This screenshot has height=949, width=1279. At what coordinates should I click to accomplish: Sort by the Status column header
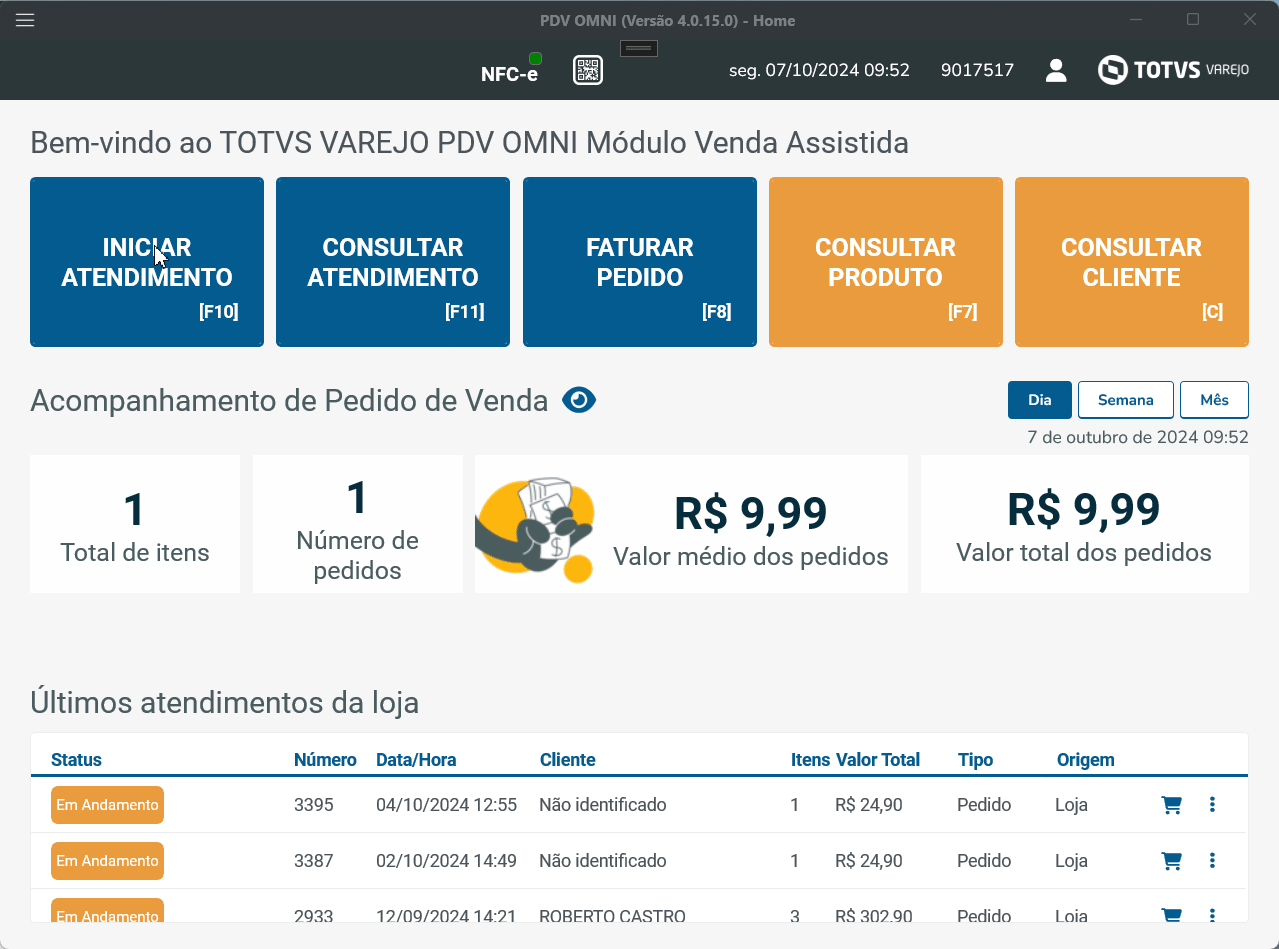76,760
